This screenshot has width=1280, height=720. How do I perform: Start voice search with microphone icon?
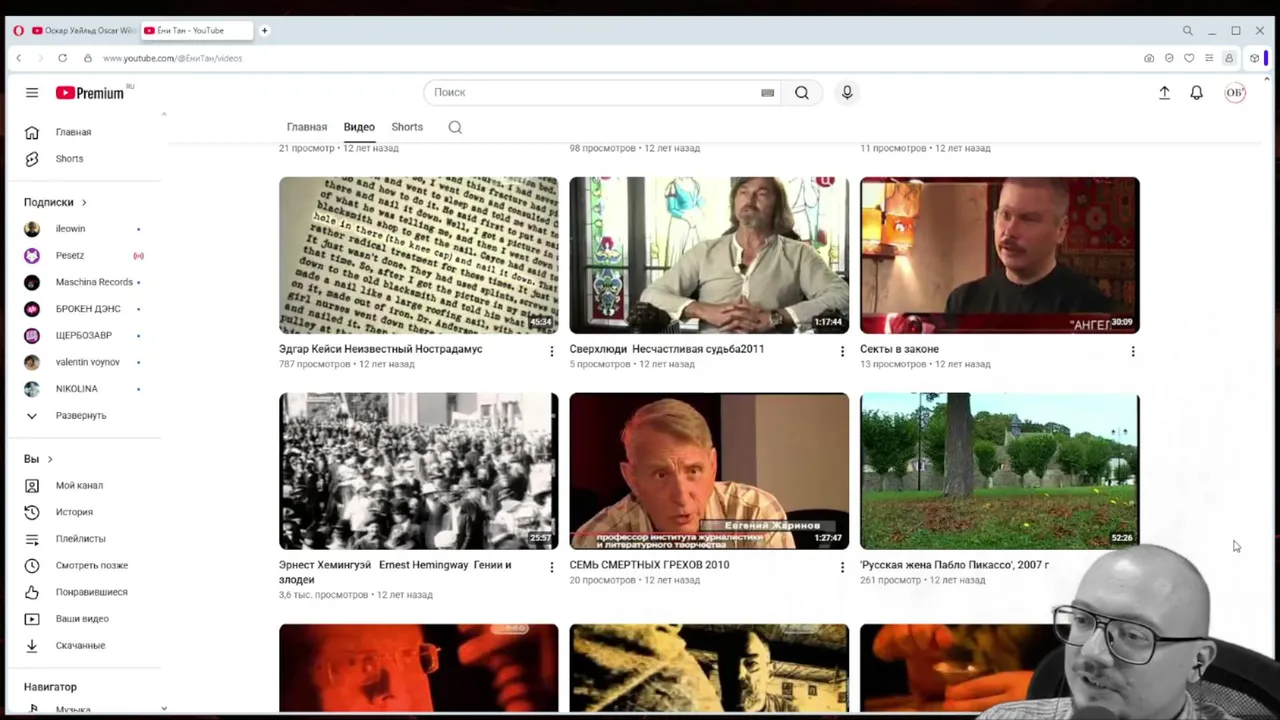pos(847,93)
